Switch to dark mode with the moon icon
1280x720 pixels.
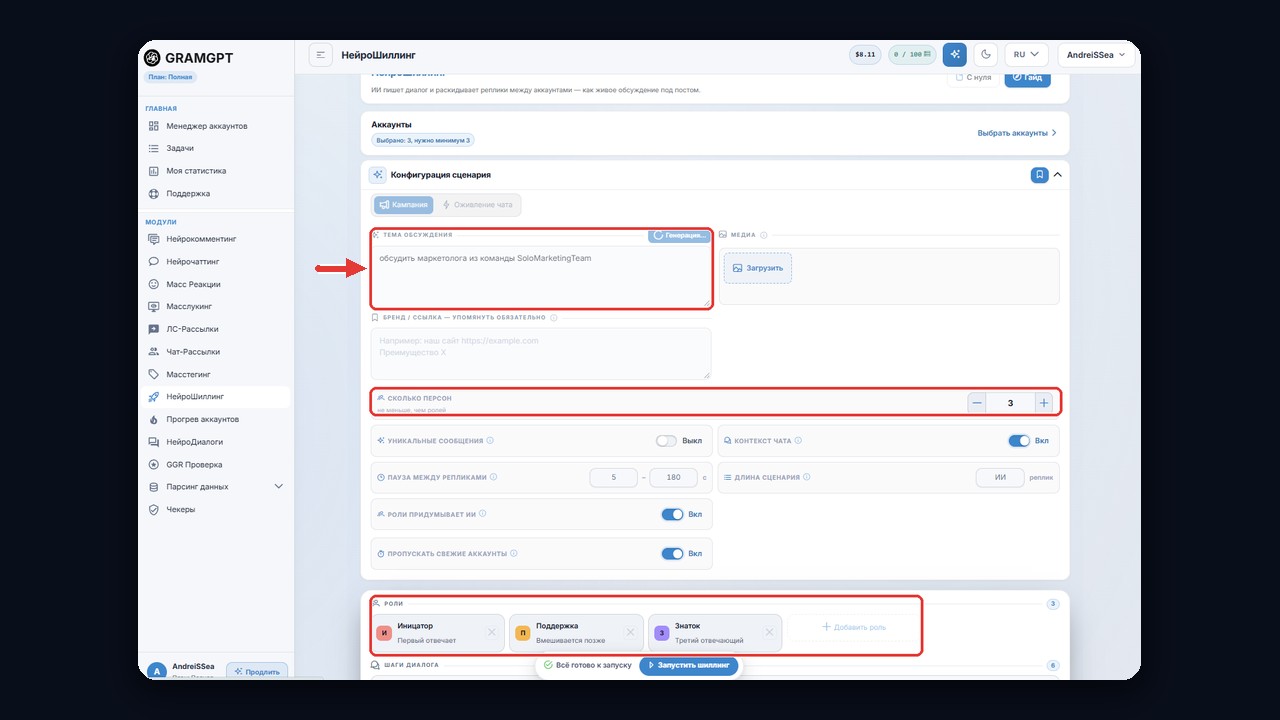[985, 55]
